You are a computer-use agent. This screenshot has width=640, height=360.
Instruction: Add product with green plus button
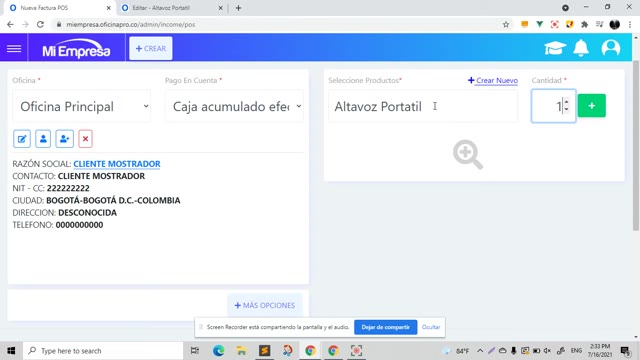click(x=591, y=106)
